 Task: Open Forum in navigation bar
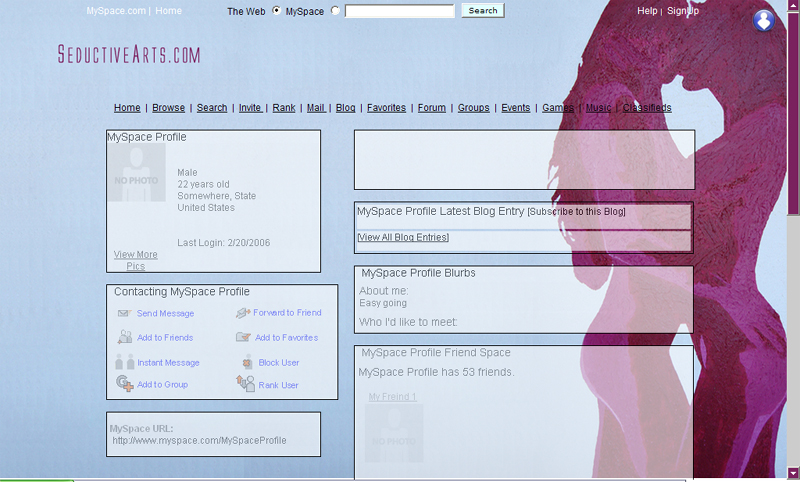pyautogui.click(x=432, y=108)
